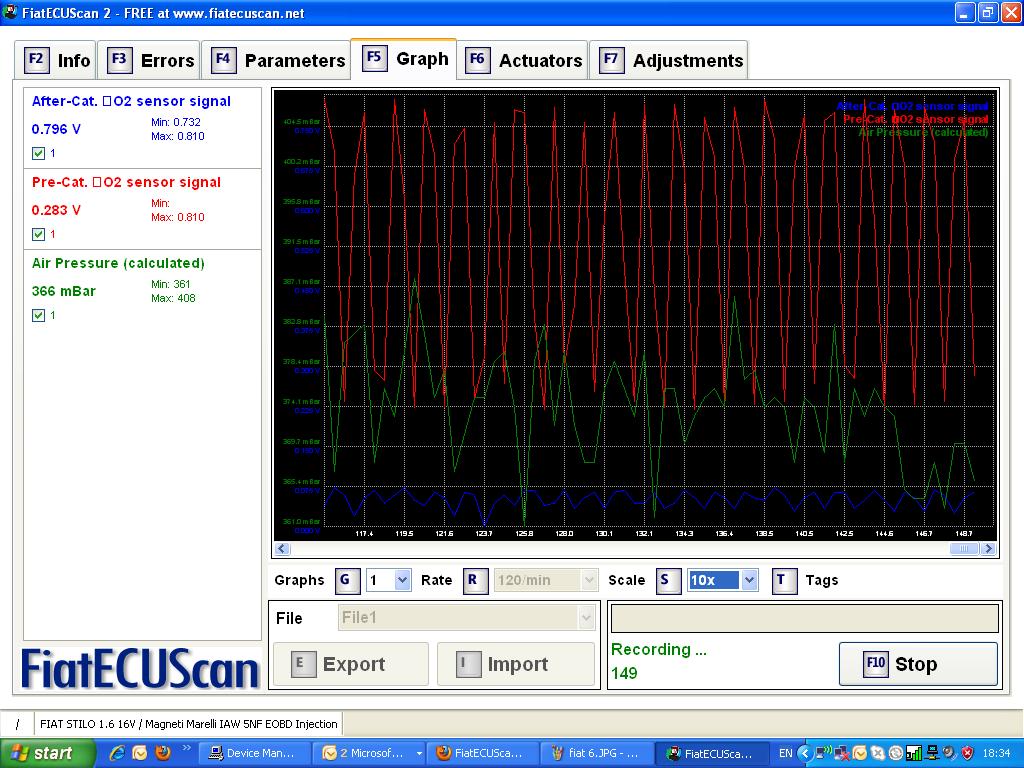Click the Export button
1024x768 pixels.
(351, 664)
